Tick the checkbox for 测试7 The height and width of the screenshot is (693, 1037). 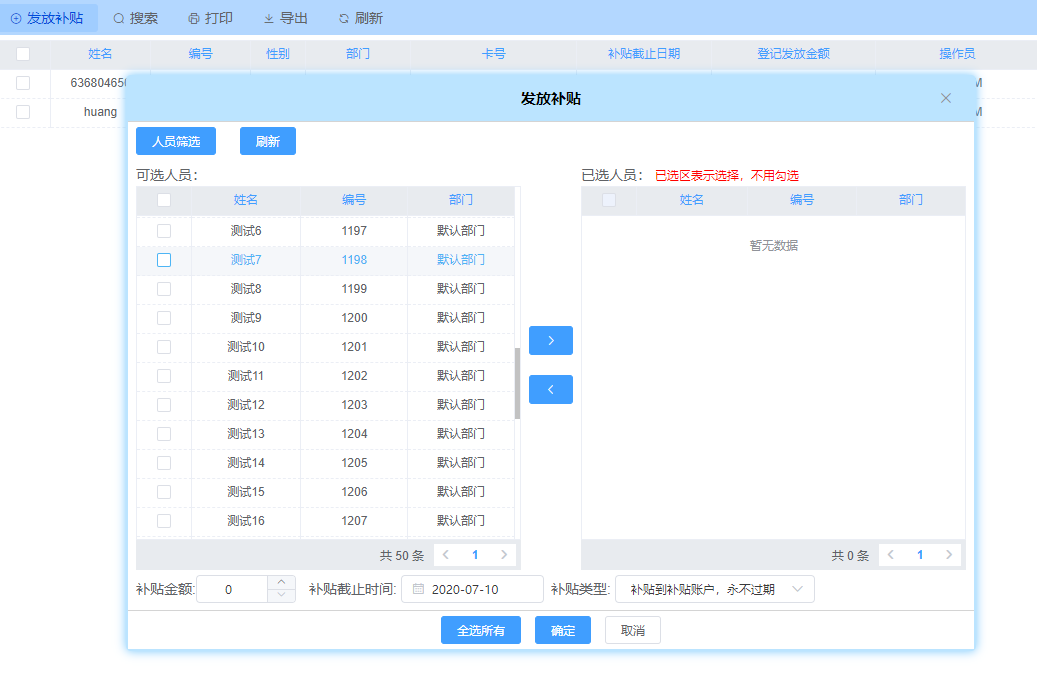tap(164, 260)
